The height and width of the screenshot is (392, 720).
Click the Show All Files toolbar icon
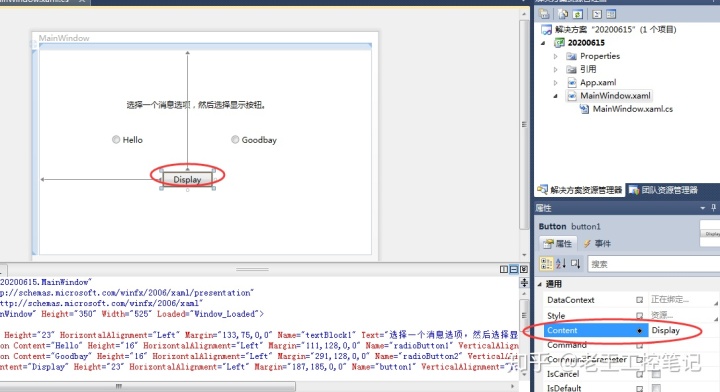point(563,14)
